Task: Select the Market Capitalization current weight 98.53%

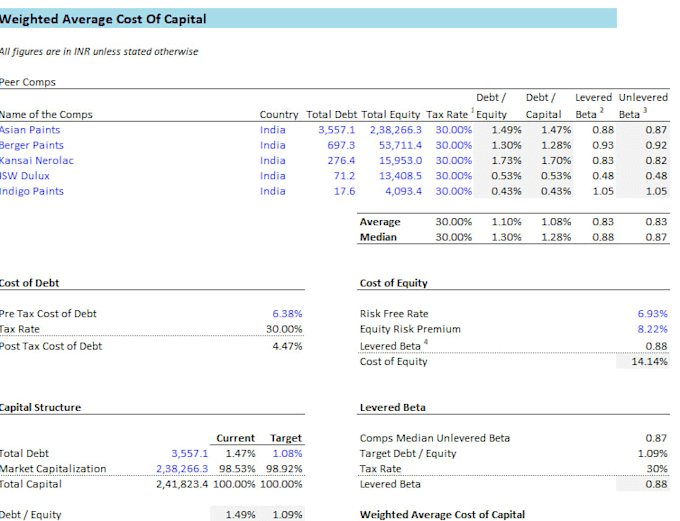Action: coord(237,469)
